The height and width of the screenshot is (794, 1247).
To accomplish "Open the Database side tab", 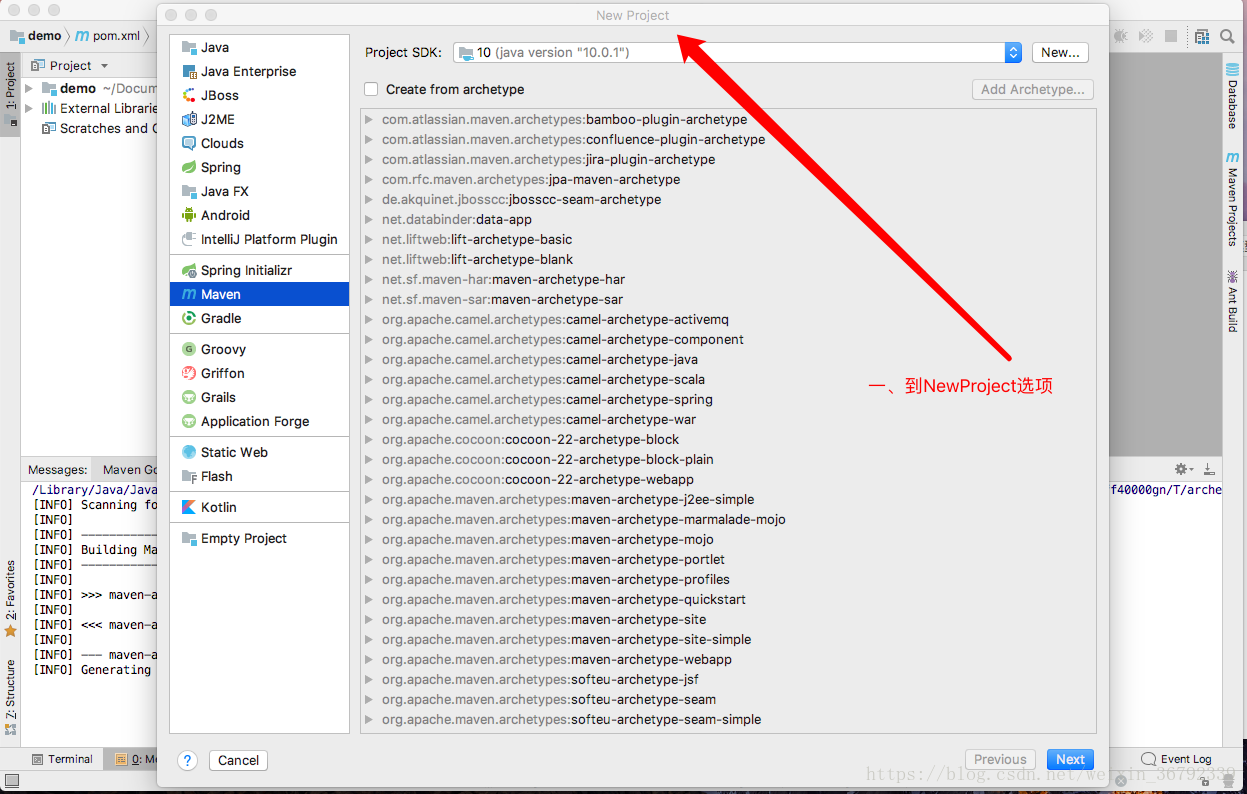I will (1232, 98).
